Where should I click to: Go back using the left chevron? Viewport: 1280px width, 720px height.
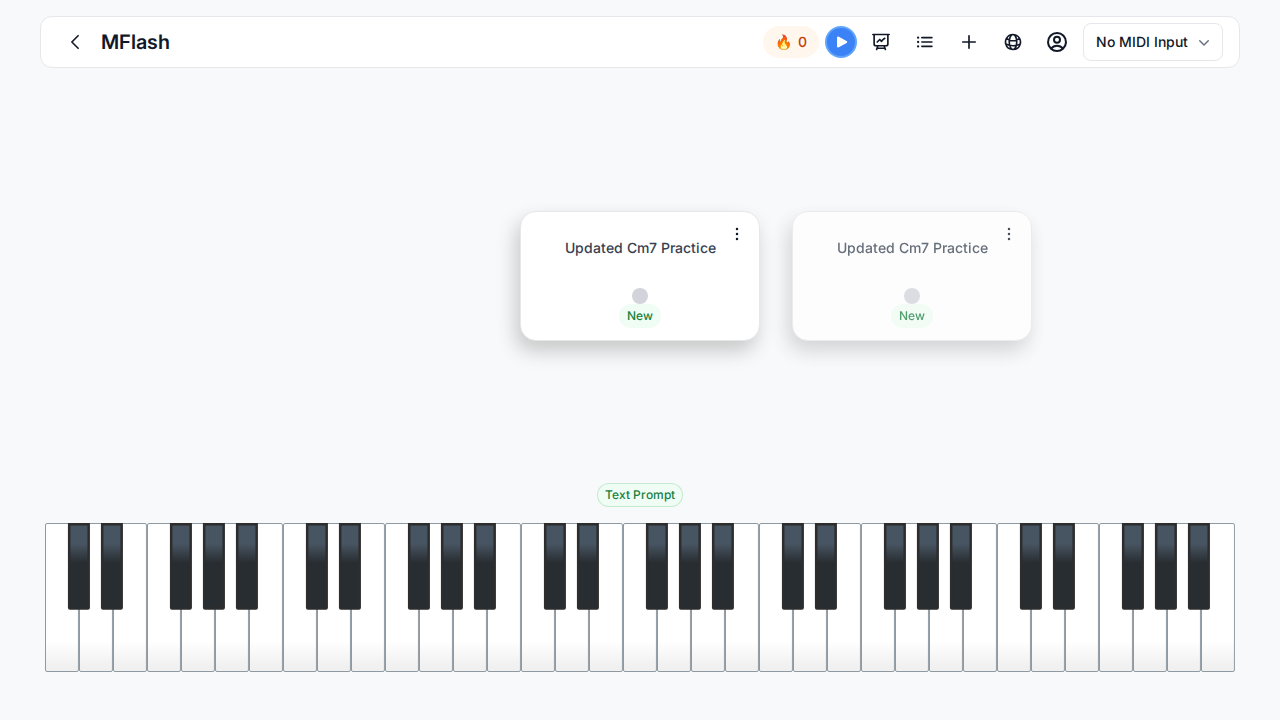click(75, 42)
